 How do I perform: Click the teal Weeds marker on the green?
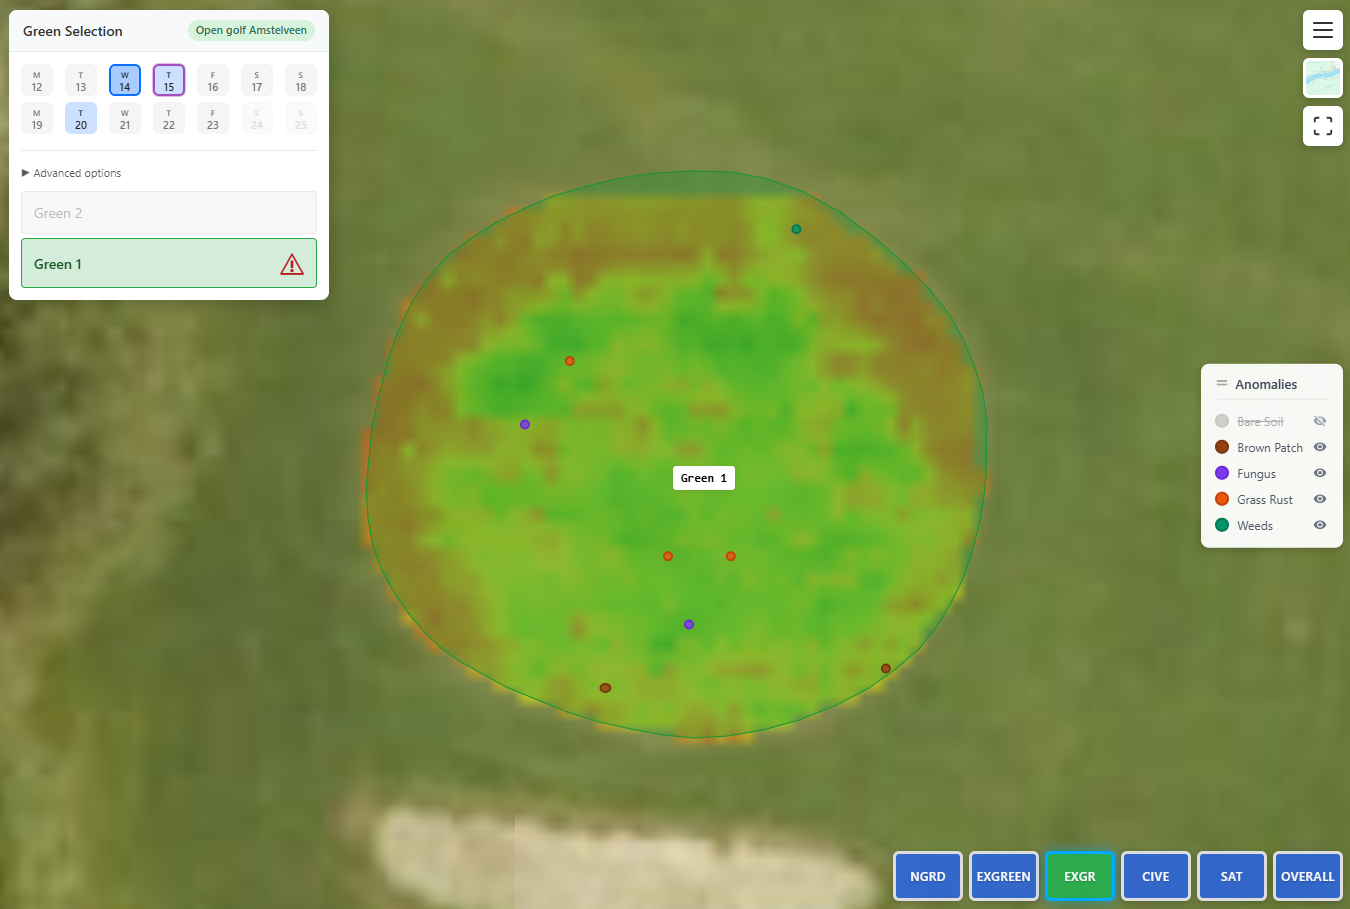[x=796, y=229]
